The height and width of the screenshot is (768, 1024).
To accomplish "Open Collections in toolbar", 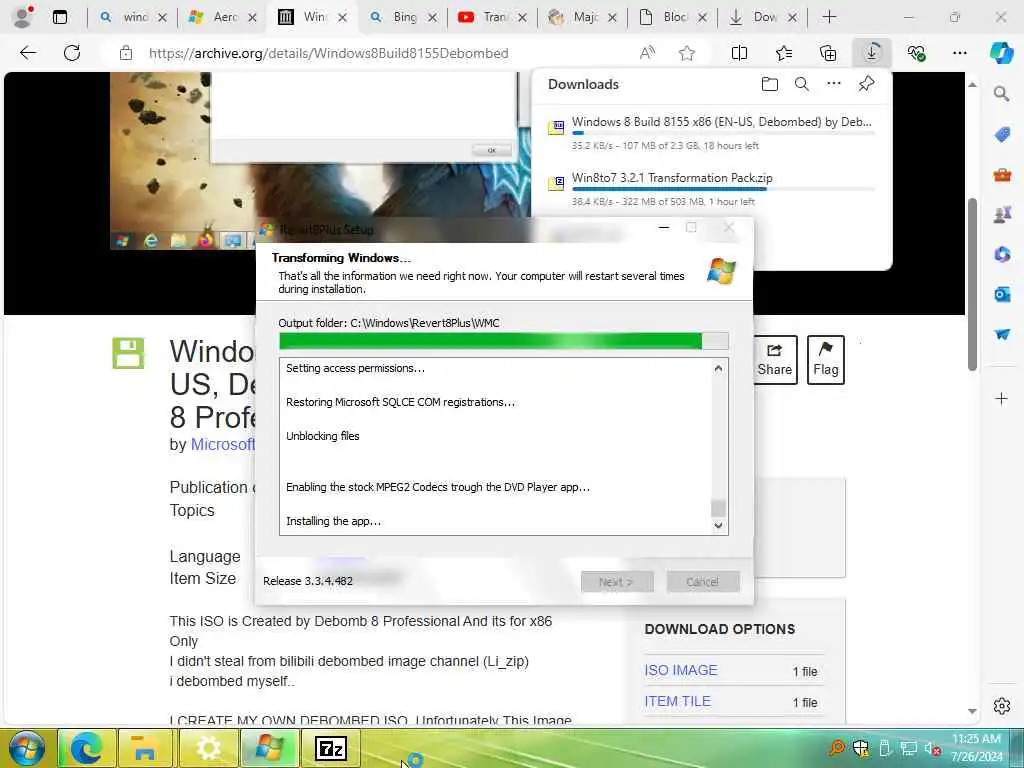I will point(827,53).
